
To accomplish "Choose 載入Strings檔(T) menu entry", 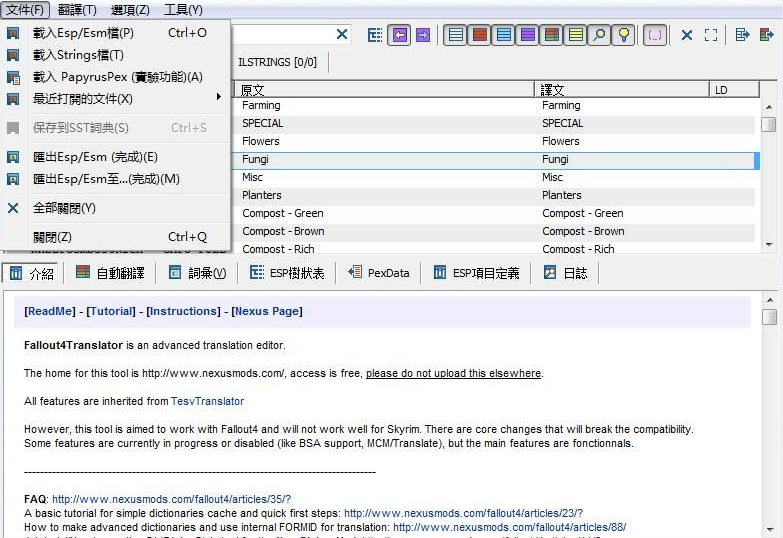I will coord(116,55).
